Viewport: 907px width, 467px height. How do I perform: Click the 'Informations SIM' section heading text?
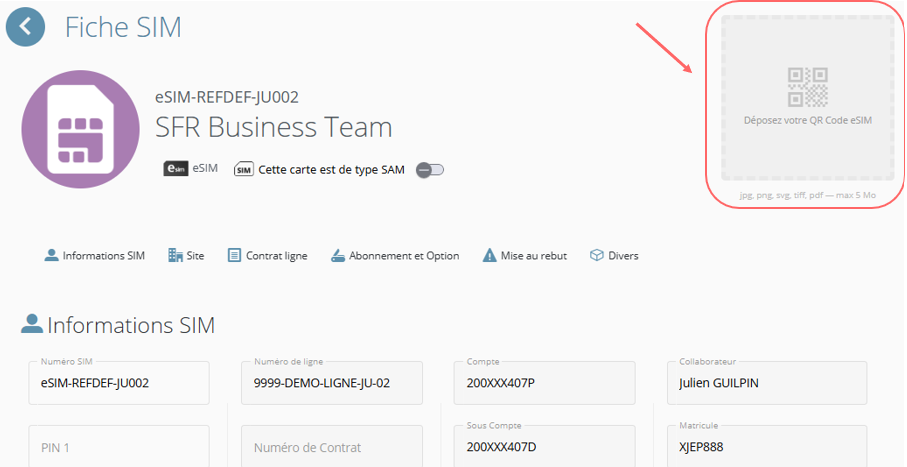(131, 325)
